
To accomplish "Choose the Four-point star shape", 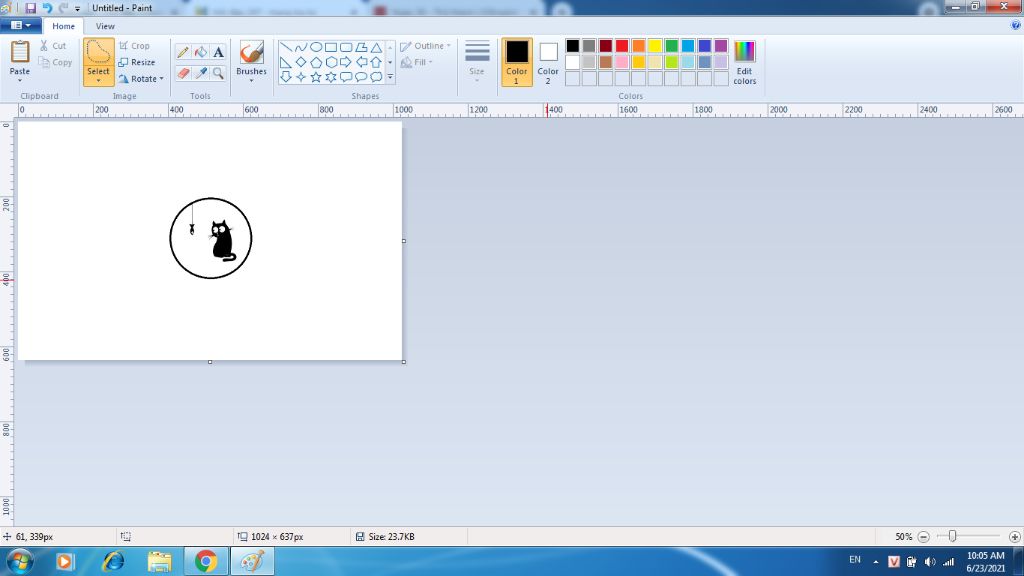I will tap(301, 77).
